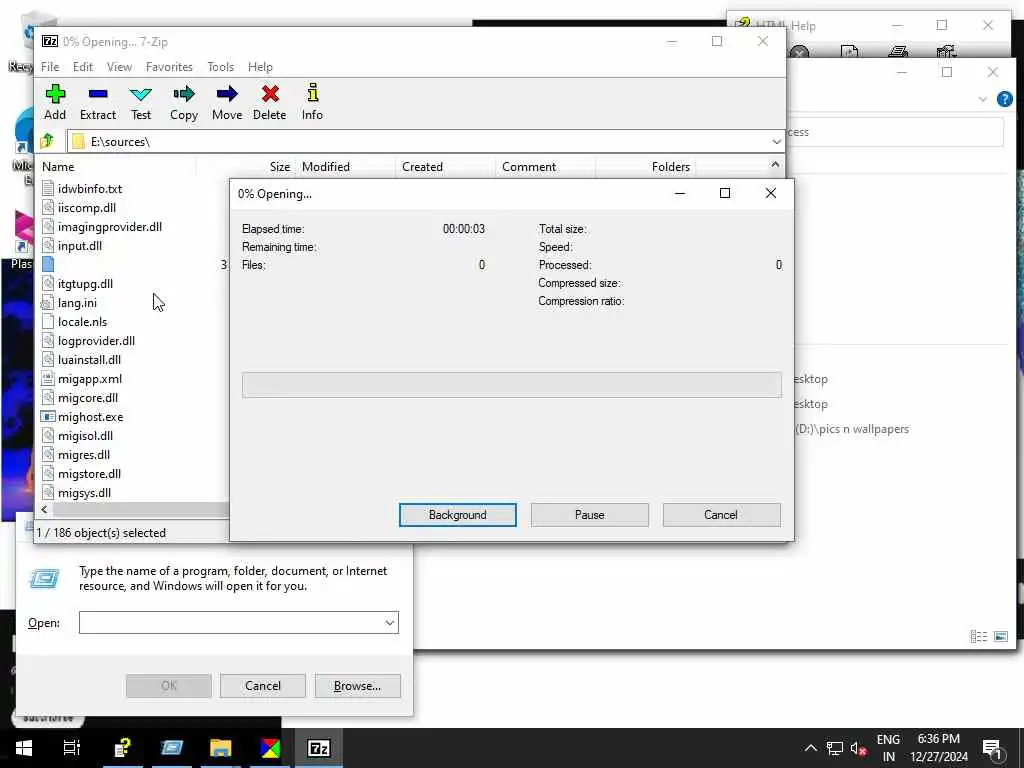Switch to details view icon in background window
1024x768 pixels.
[x=978, y=636]
